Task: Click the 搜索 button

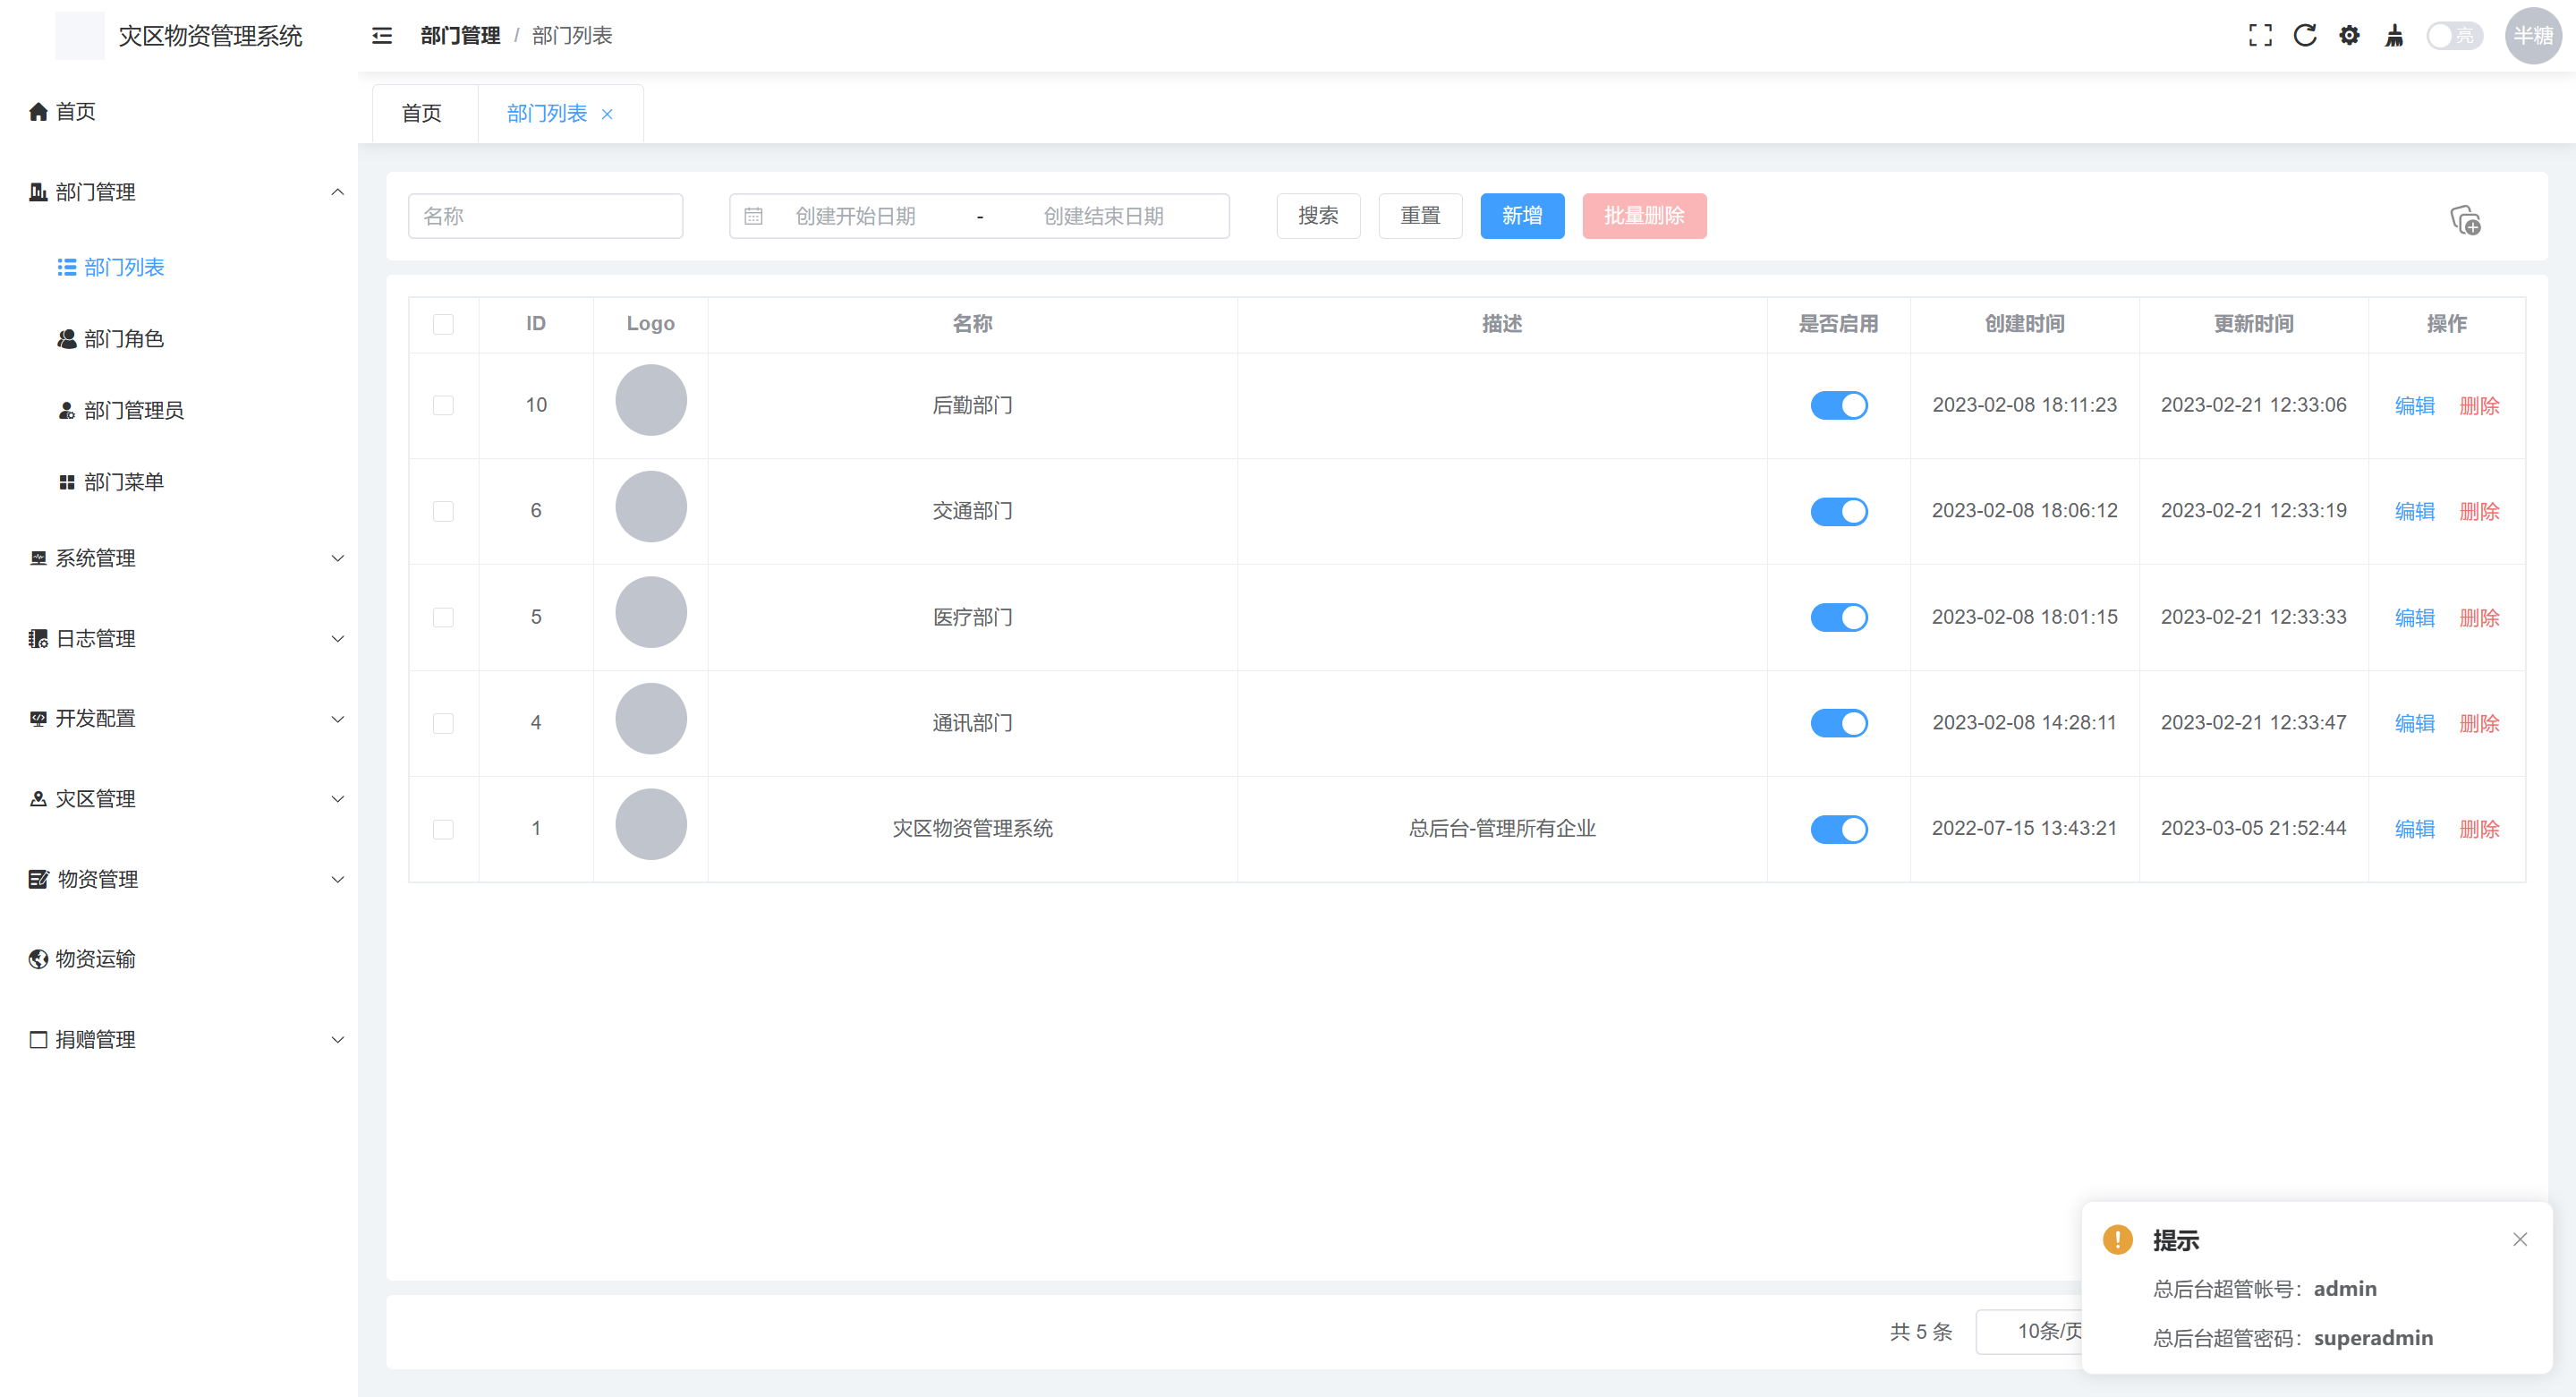Action: pyautogui.click(x=1318, y=216)
